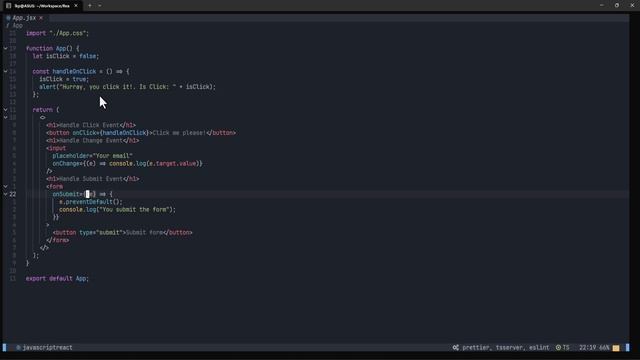
Task: Minimize the terminal window
Action: click(602, 5)
